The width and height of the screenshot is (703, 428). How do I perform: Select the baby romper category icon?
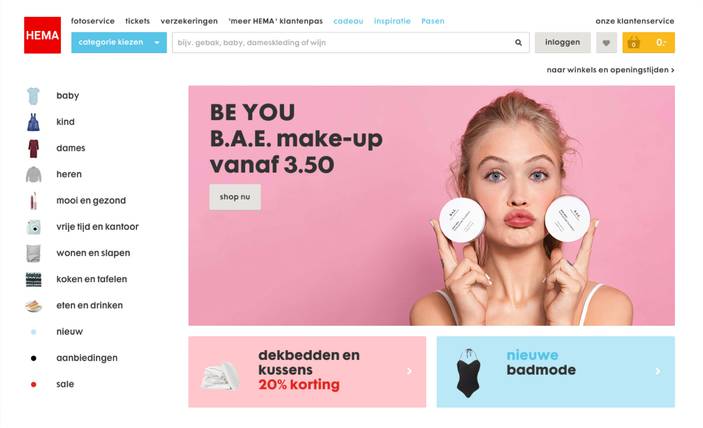pyautogui.click(x=33, y=96)
